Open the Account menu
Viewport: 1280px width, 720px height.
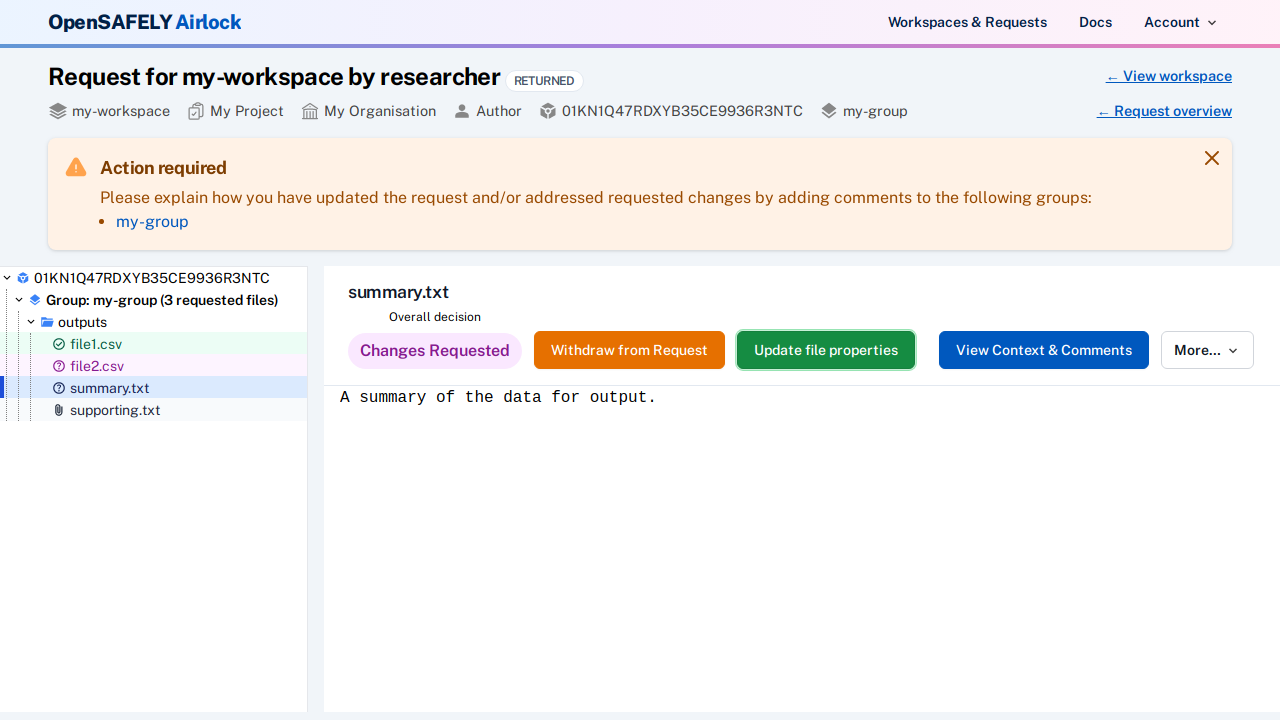click(1180, 22)
